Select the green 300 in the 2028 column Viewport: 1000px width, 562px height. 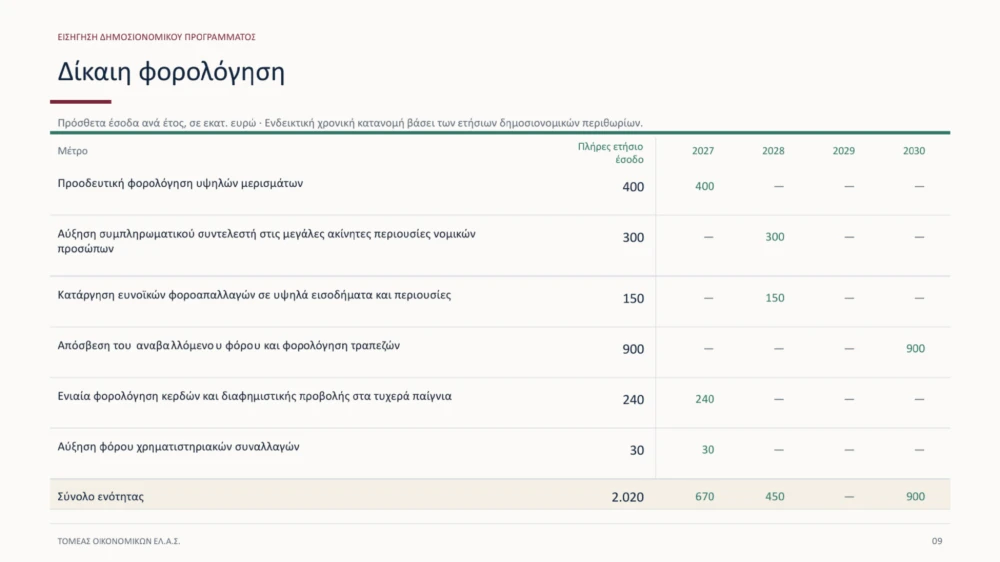coord(774,237)
